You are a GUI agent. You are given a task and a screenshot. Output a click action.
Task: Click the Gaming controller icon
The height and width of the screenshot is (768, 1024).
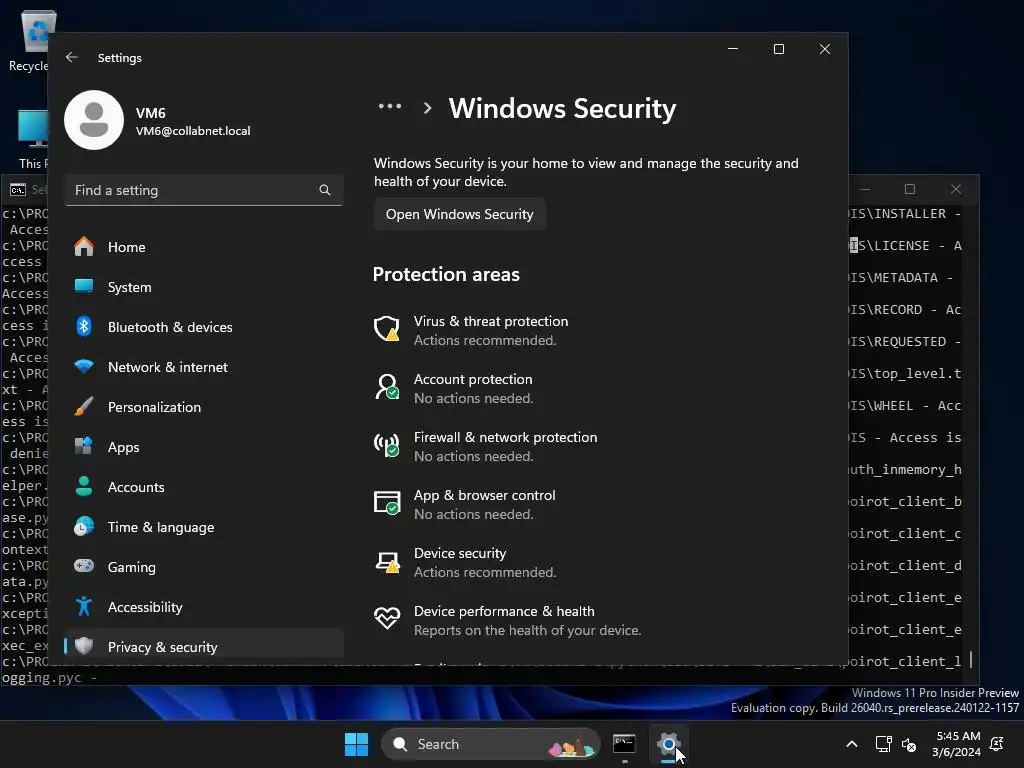coord(84,566)
